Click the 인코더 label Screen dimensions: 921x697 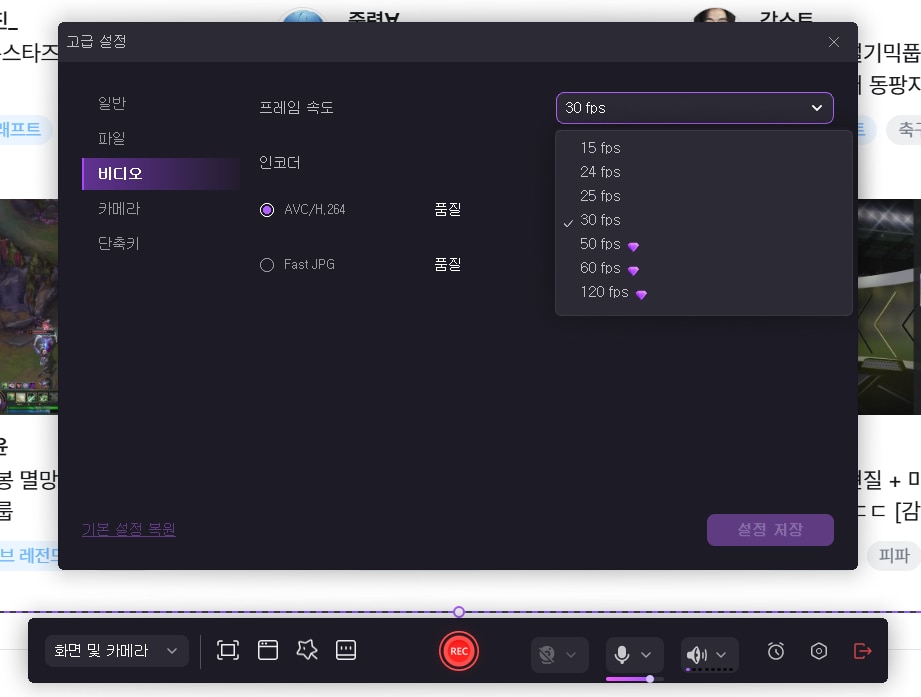click(280, 163)
